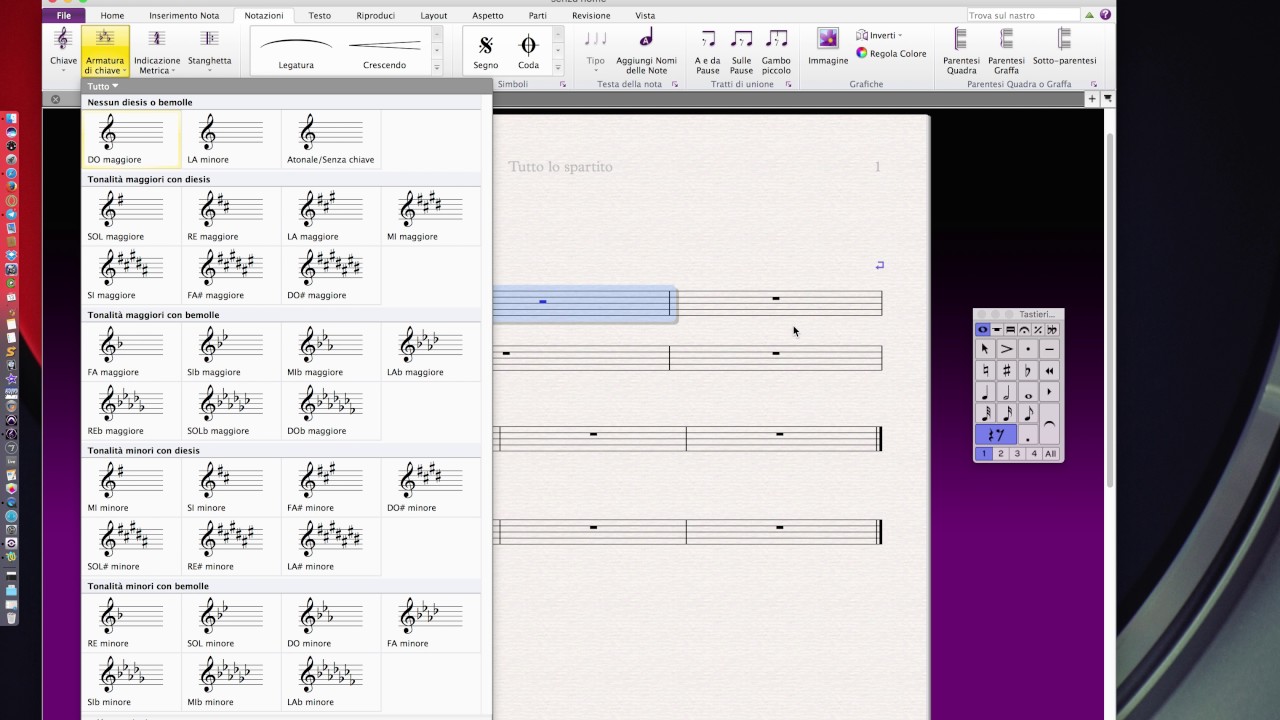Select the Legatura slur line
Image resolution: width=1280 pixels, height=720 pixels.
tap(296, 50)
